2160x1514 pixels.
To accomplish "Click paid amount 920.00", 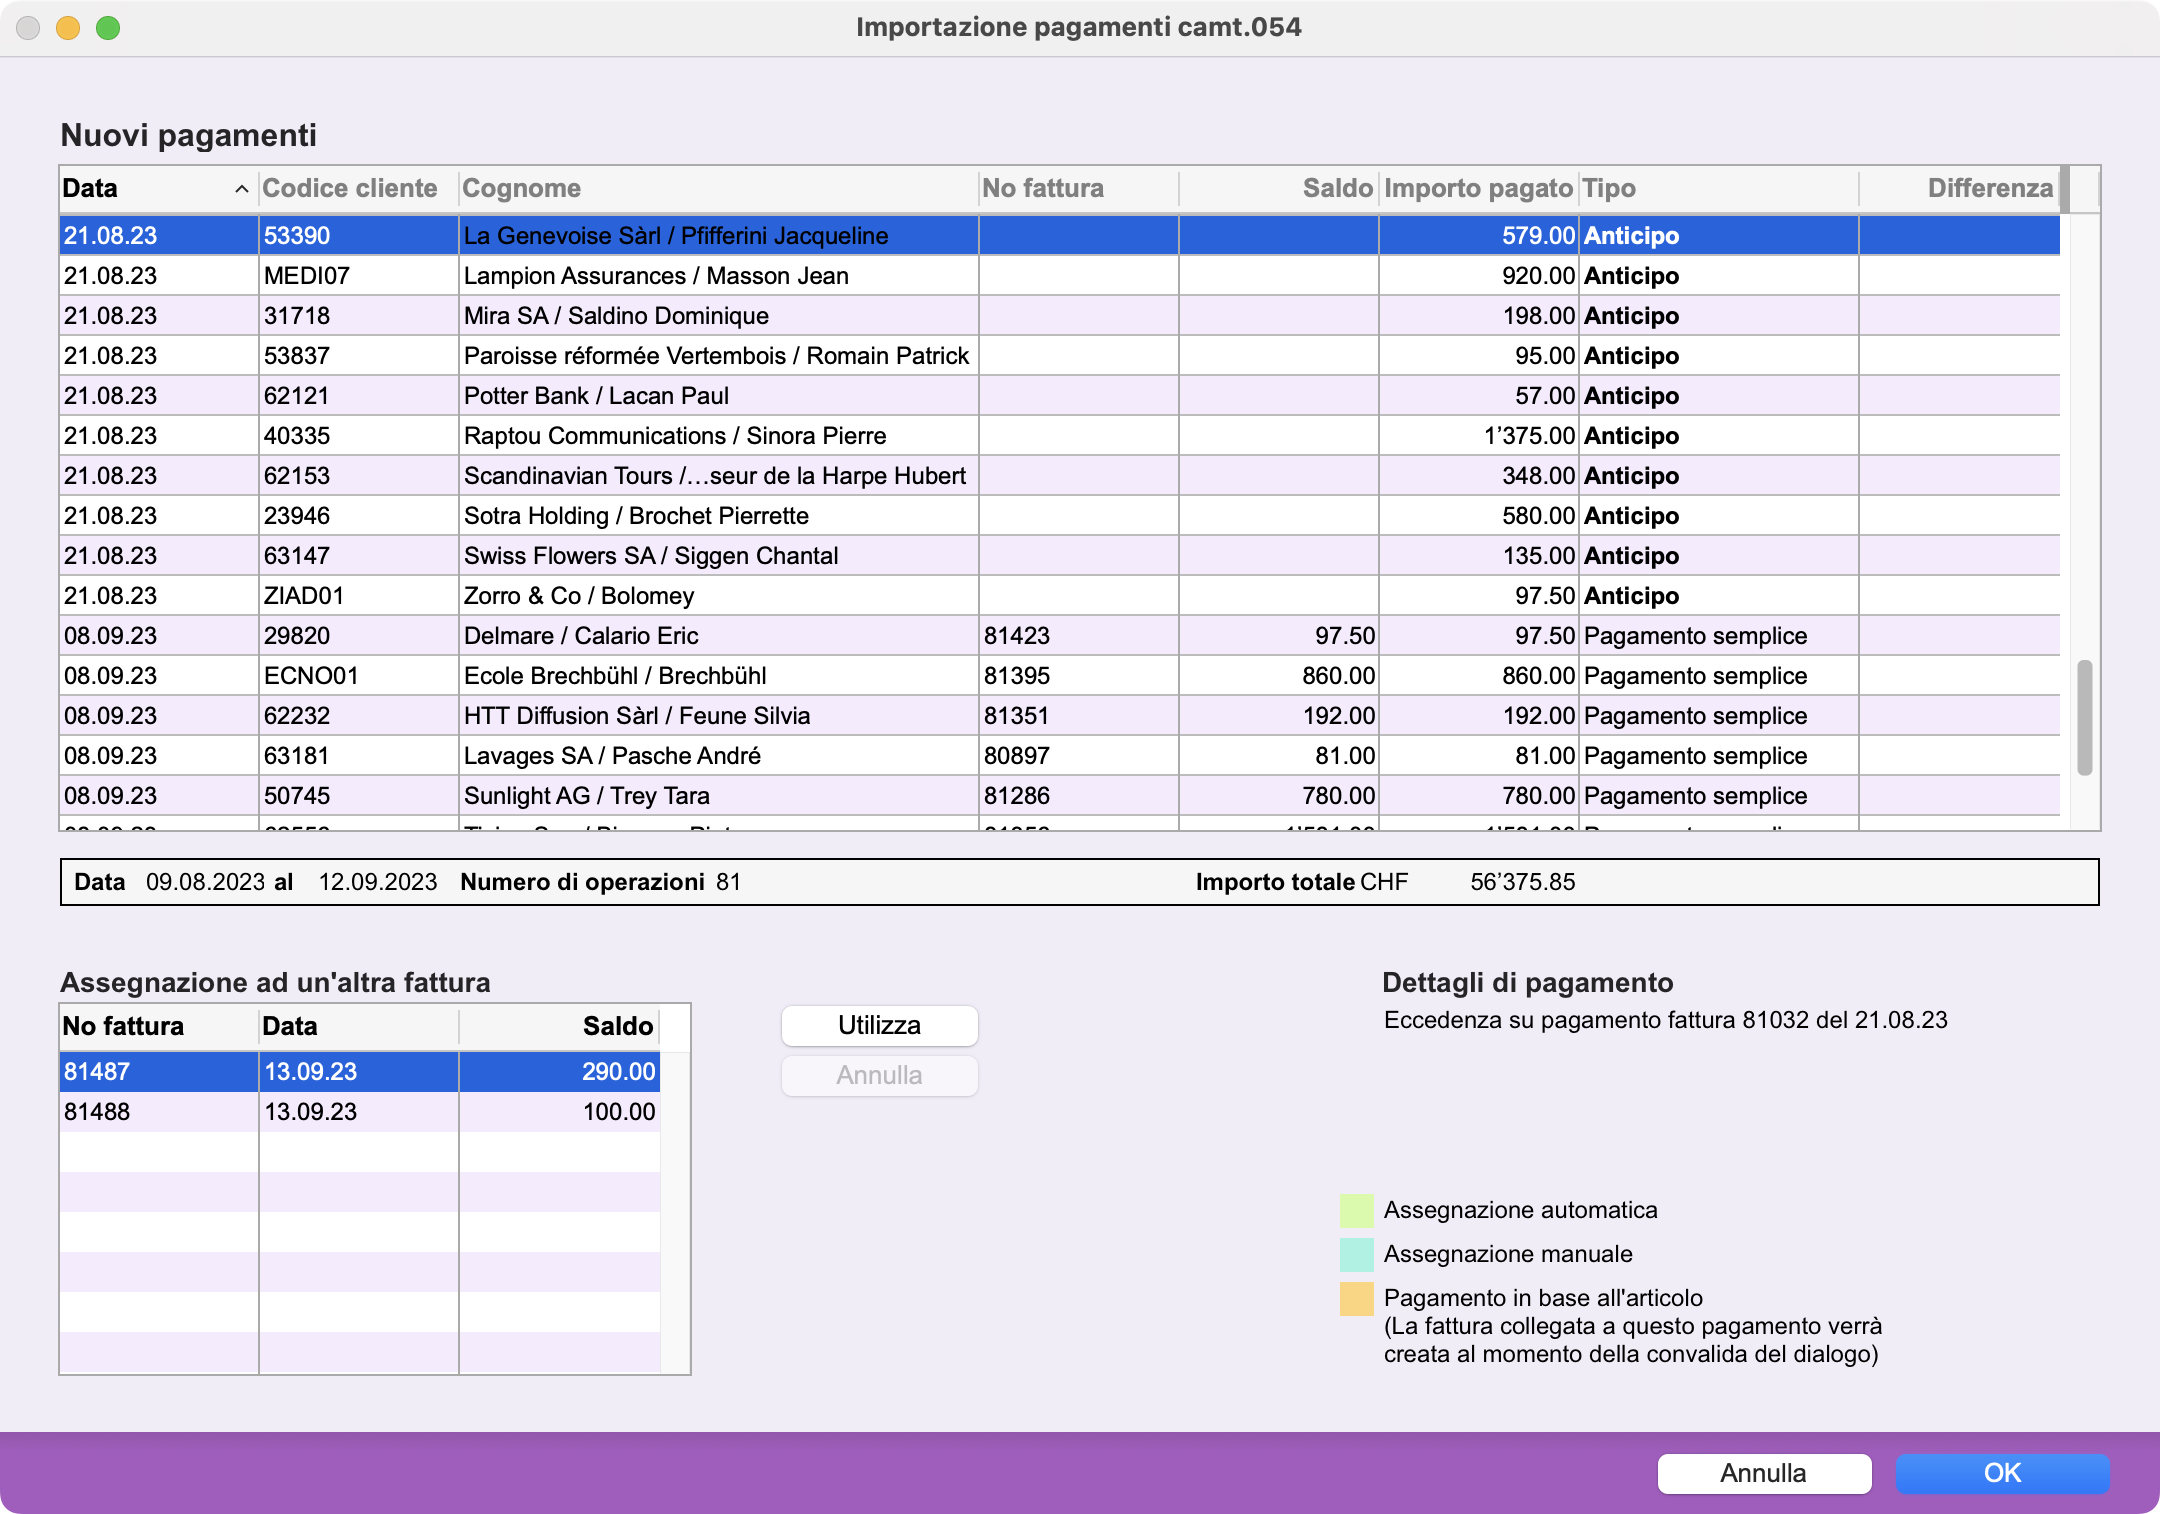I will click(x=1538, y=276).
